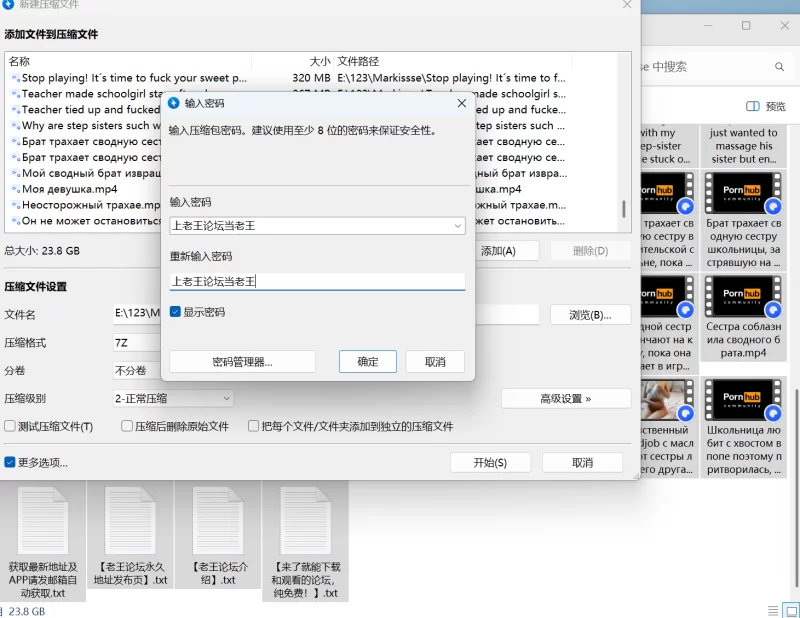Image resolution: width=800 pixels, height=618 pixels.
Task: Sort by the 大小 column header
Action: pos(320,61)
